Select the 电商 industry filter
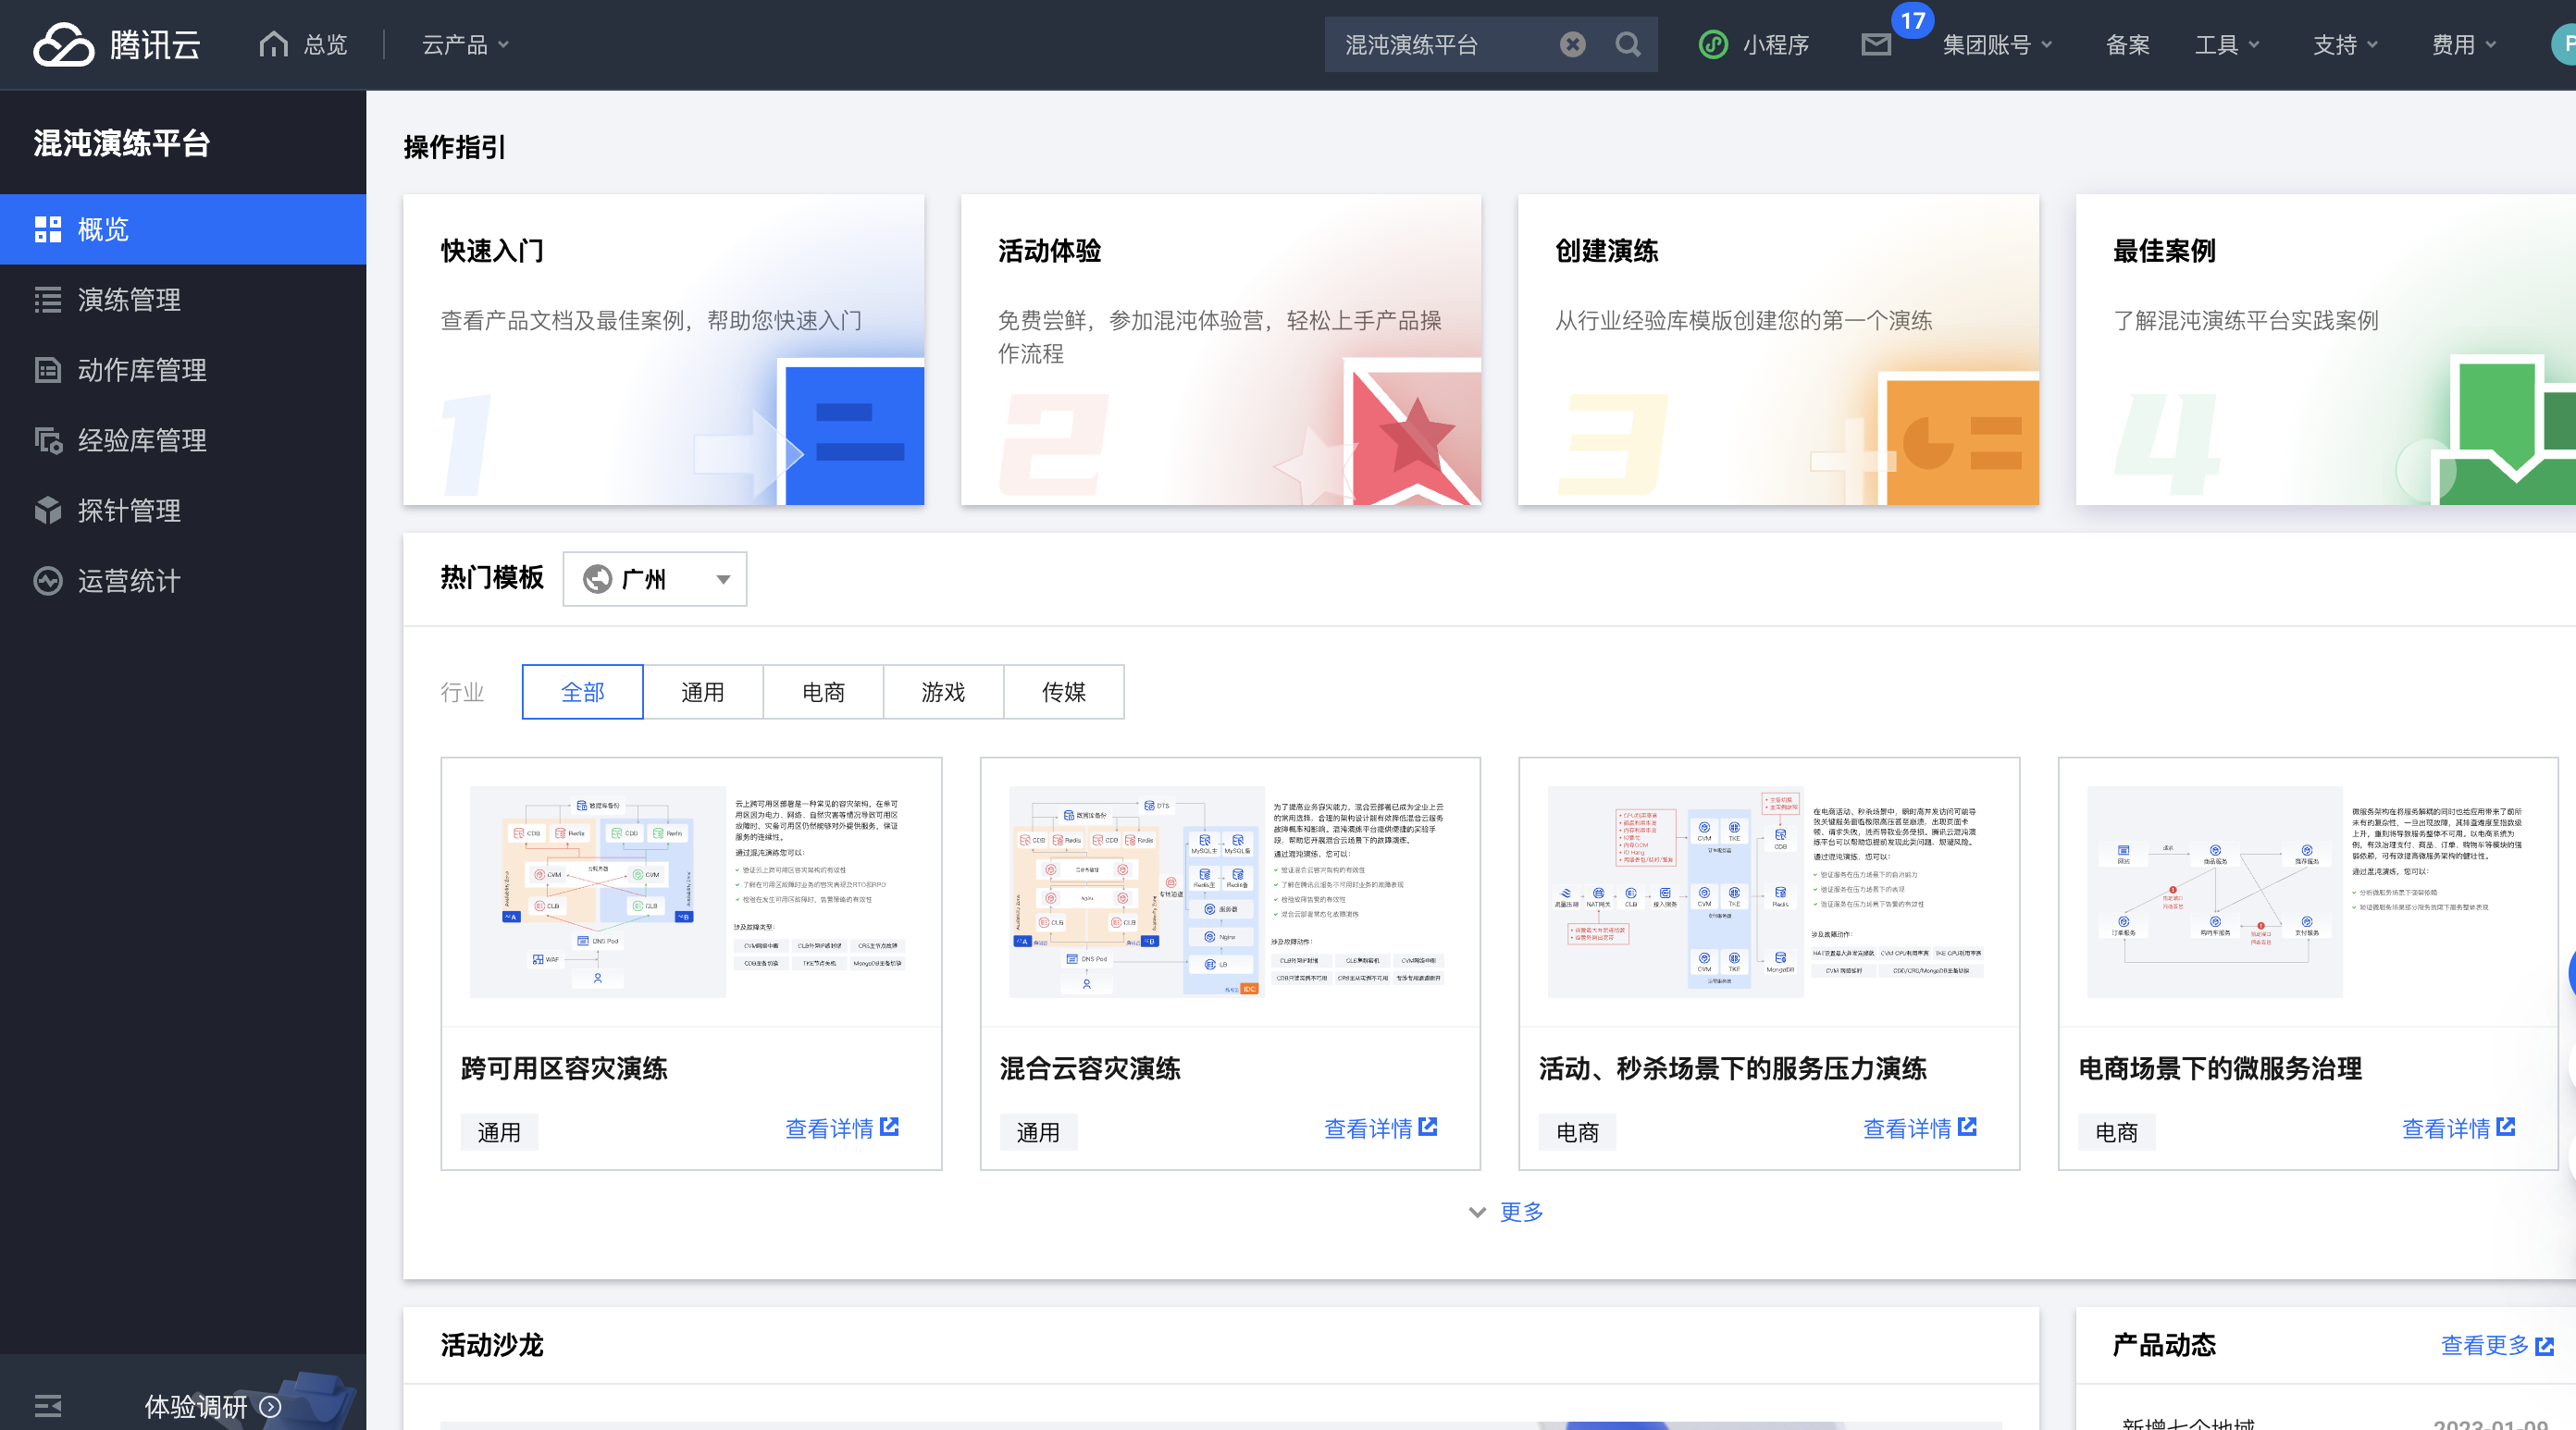Viewport: 2576px width, 1430px height. pos(823,692)
